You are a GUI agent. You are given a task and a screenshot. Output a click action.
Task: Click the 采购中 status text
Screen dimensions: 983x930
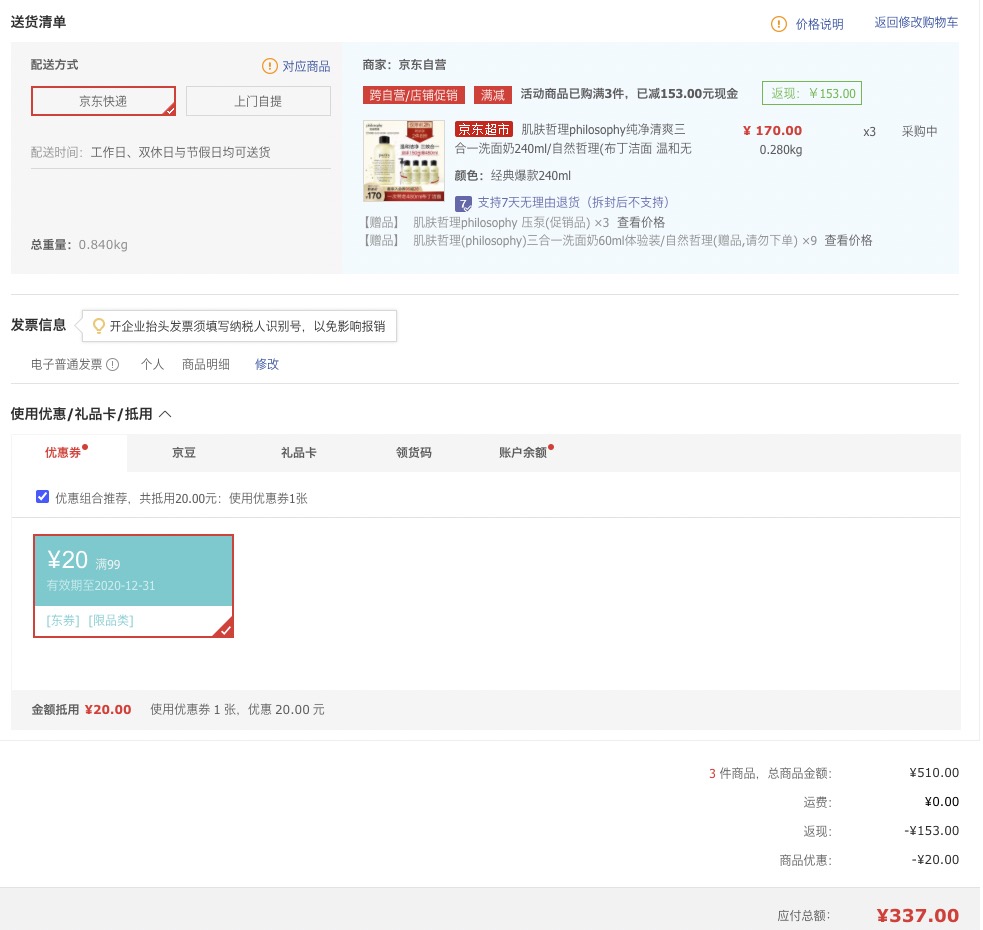(x=919, y=132)
